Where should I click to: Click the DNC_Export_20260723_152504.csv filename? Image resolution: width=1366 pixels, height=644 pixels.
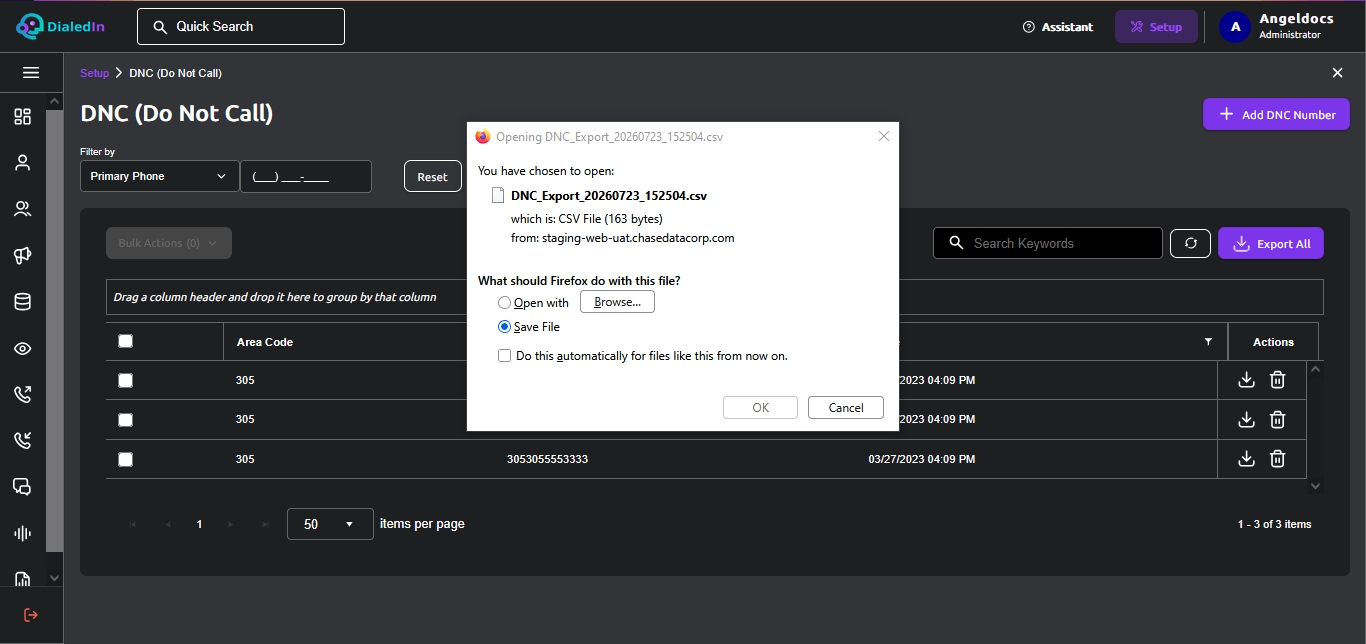609,196
